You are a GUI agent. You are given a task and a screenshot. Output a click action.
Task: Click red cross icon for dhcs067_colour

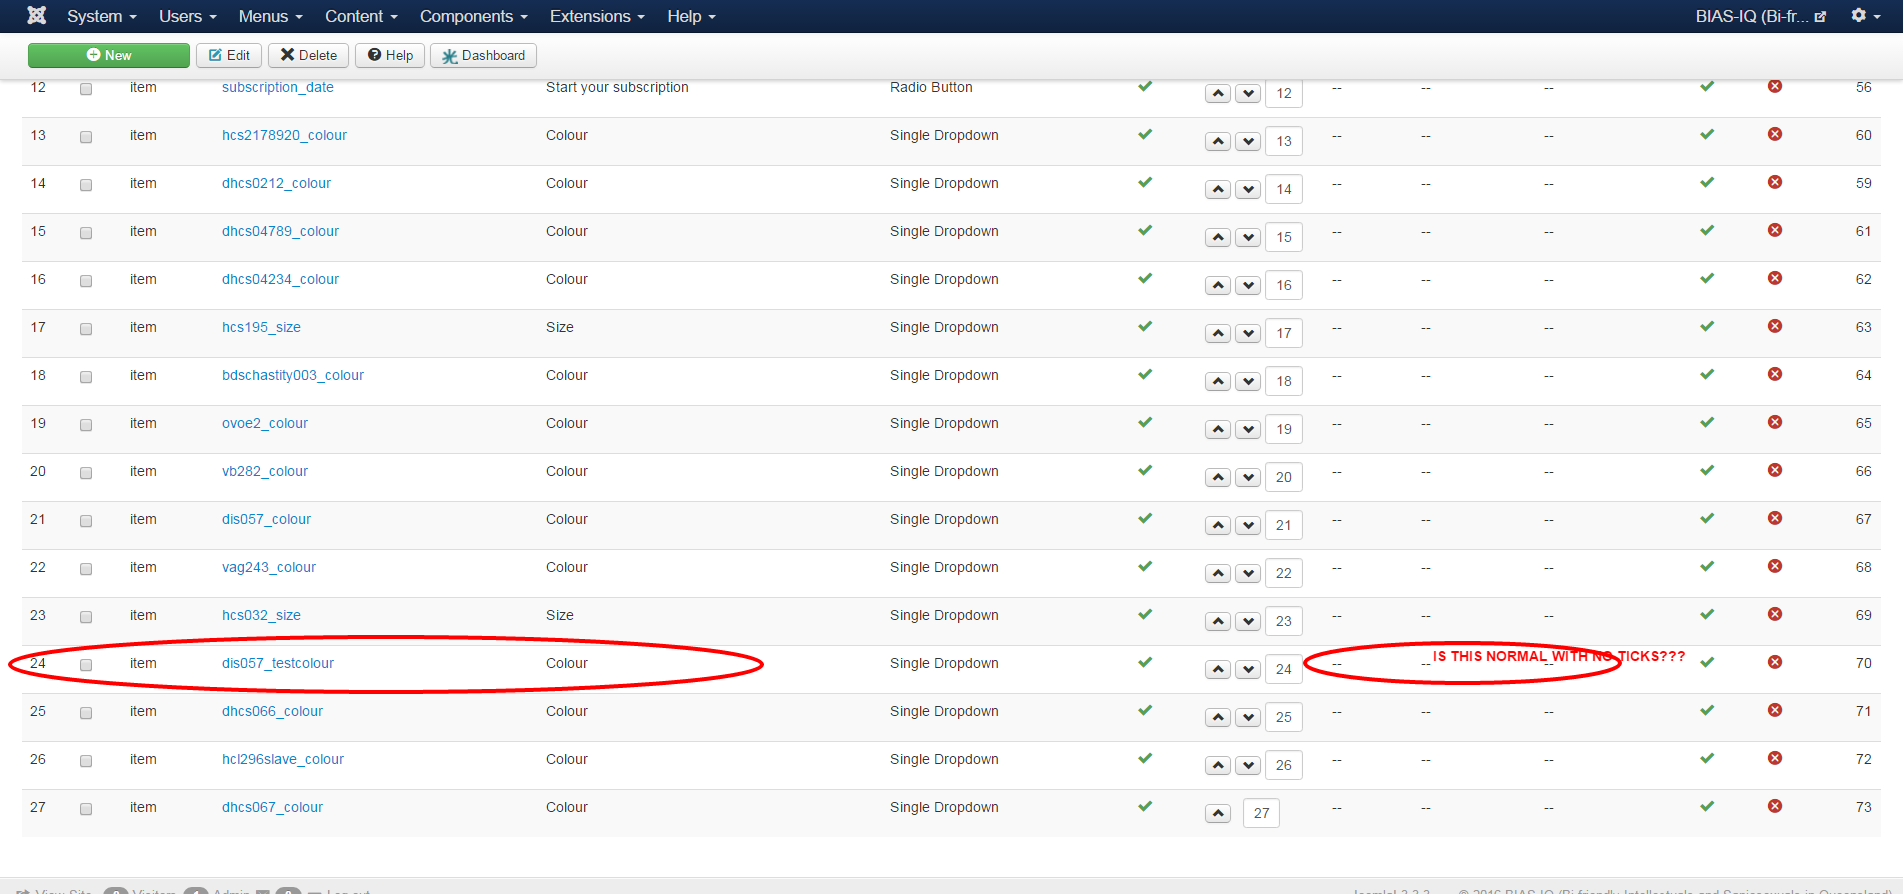tap(1775, 806)
